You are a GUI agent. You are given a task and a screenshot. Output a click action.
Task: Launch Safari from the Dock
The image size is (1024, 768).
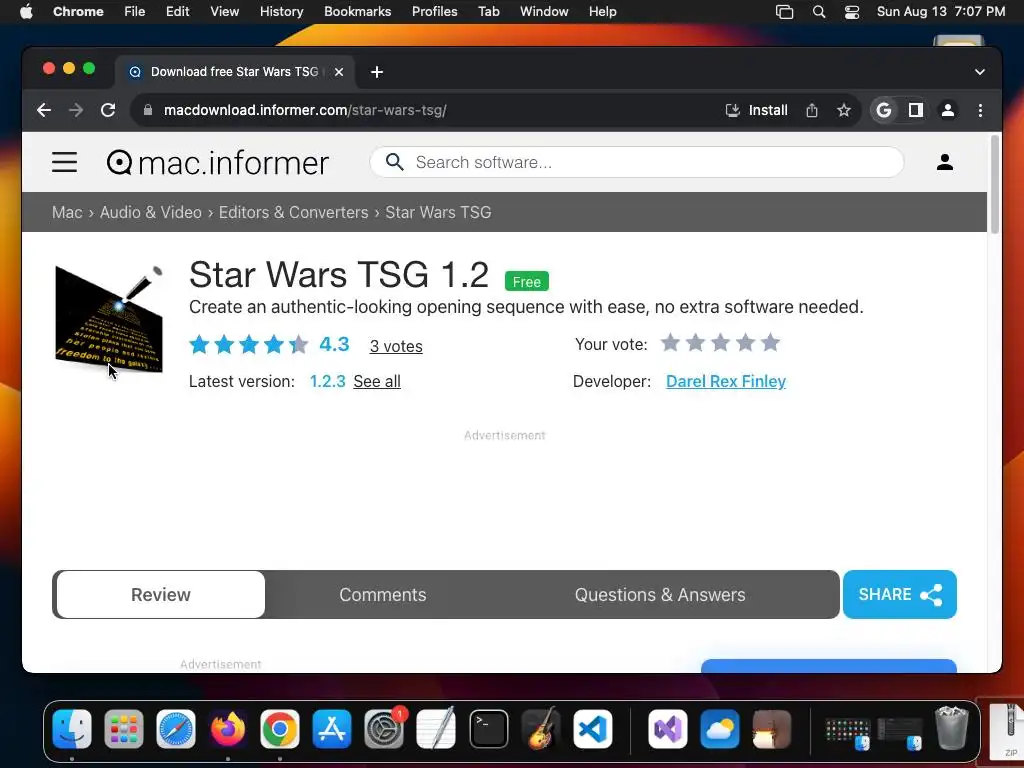coord(176,729)
